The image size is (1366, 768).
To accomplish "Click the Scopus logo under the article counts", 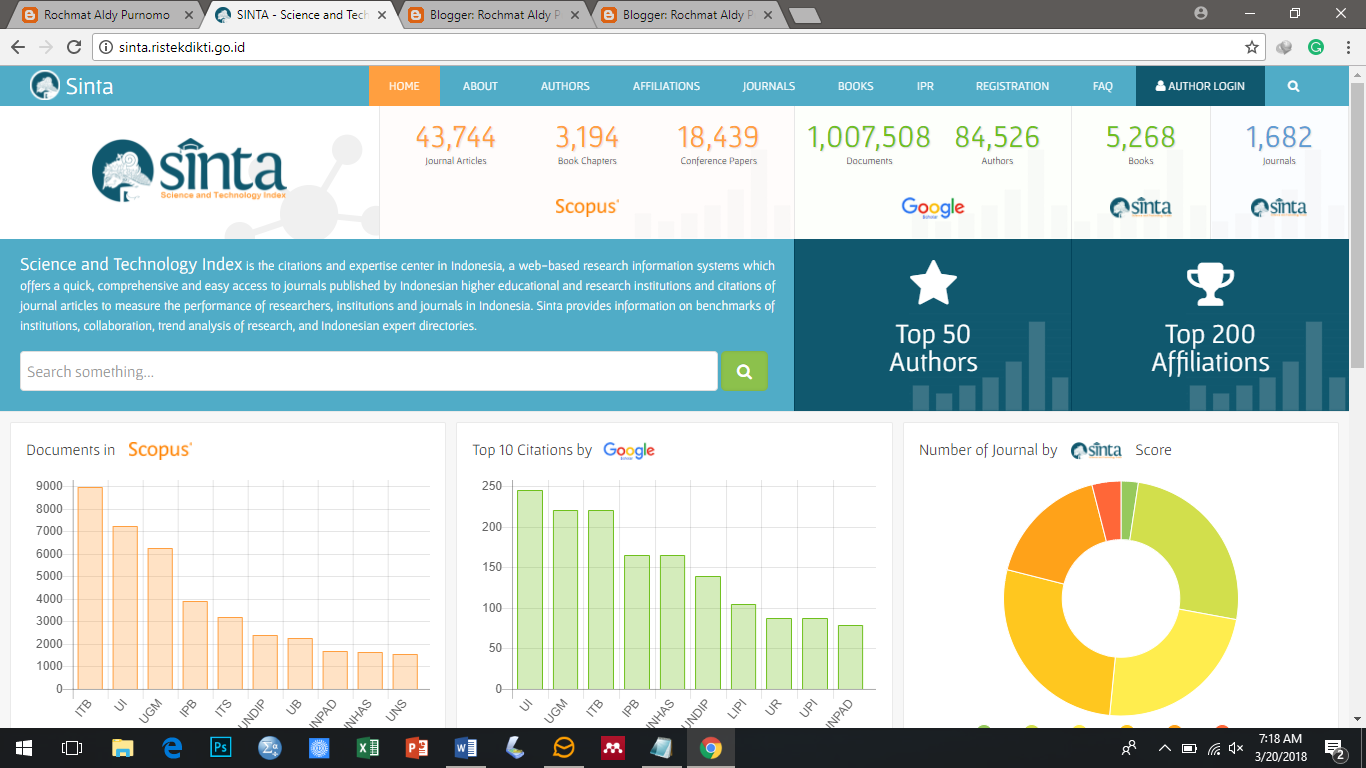I will click(587, 206).
